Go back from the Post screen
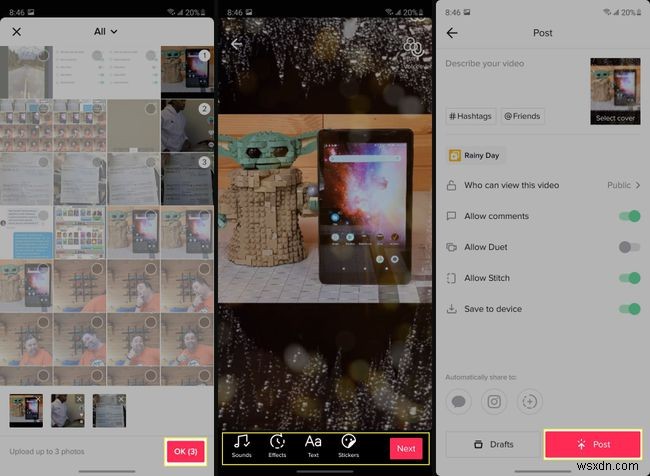650x476 pixels. 452,33
